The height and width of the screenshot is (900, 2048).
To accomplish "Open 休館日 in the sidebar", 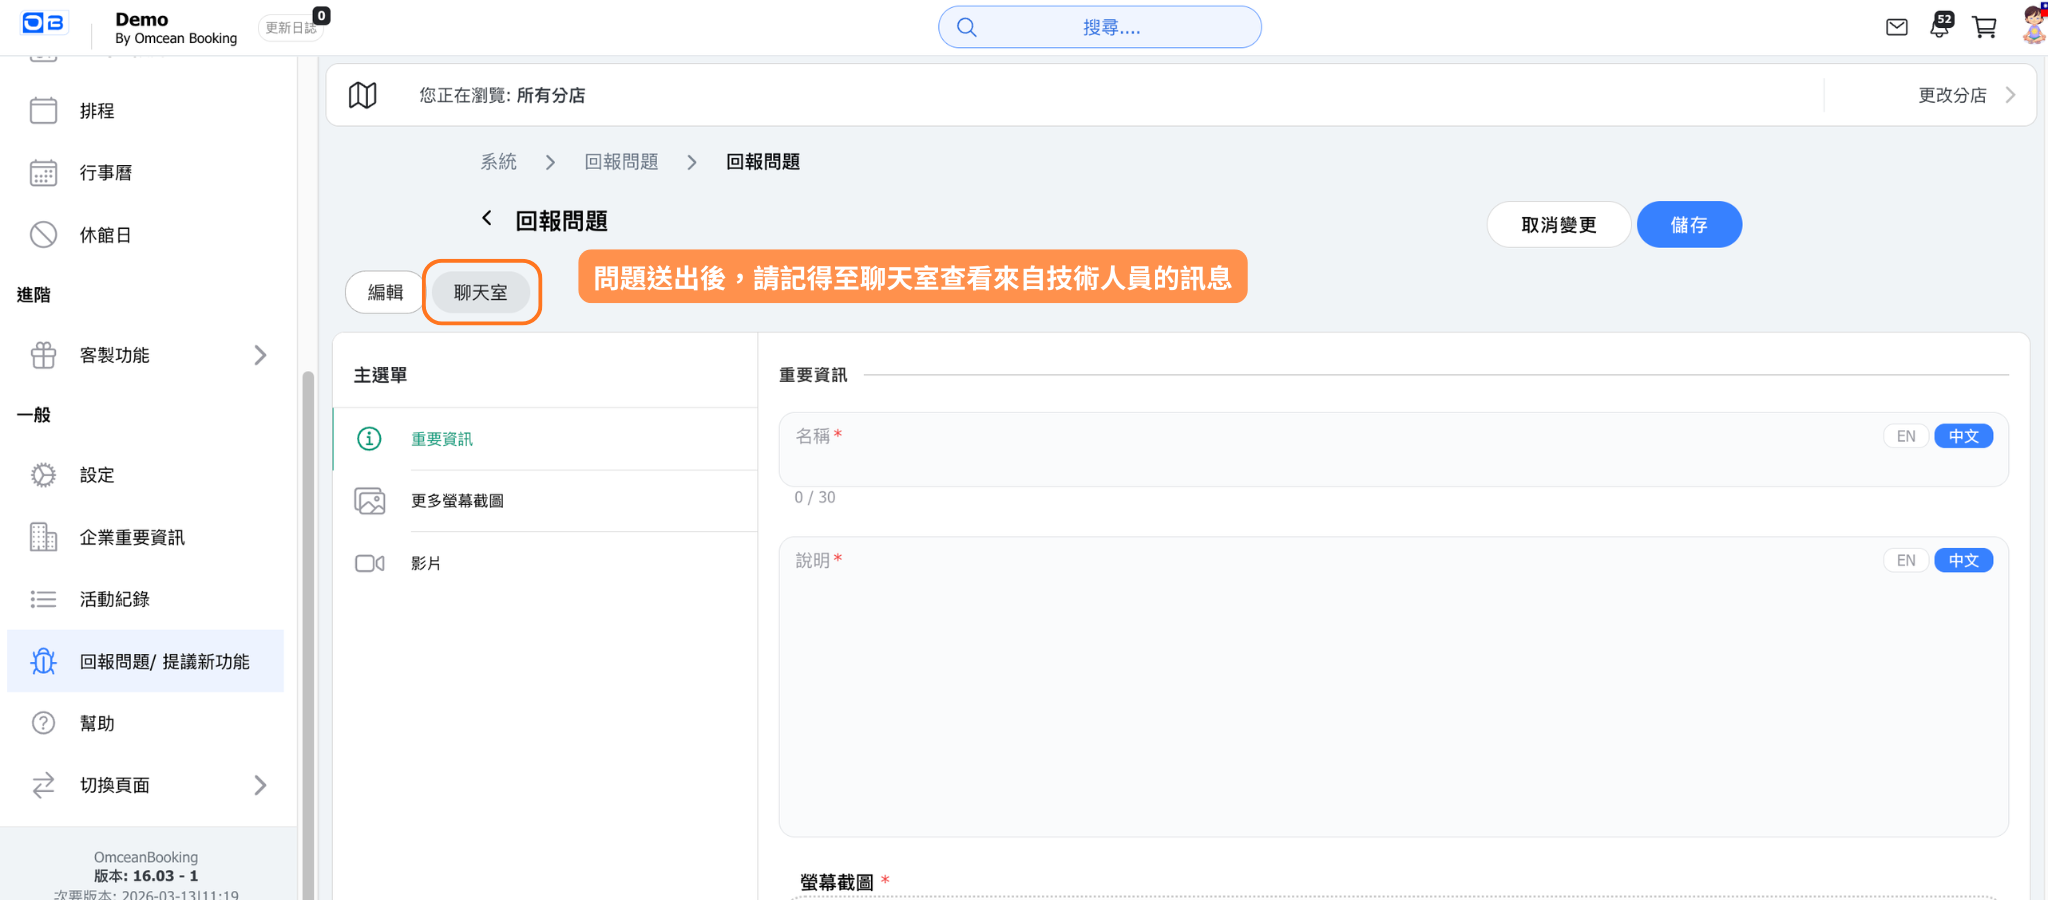I will tap(105, 235).
